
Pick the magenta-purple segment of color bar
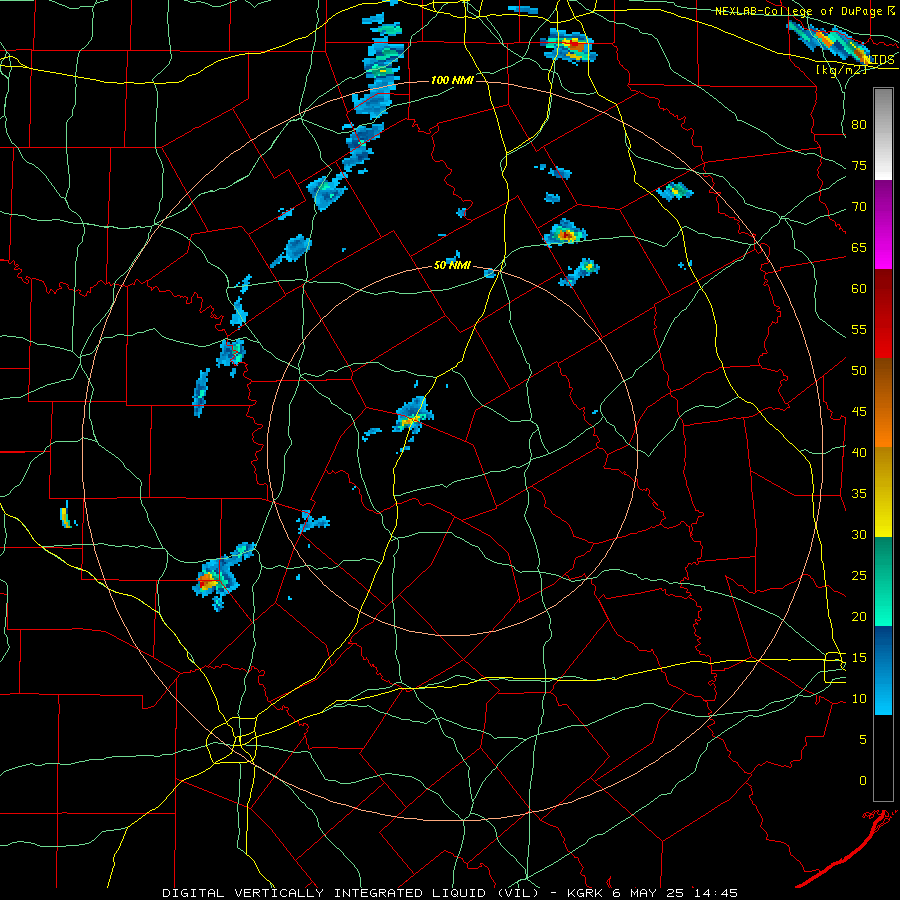[883, 224]
